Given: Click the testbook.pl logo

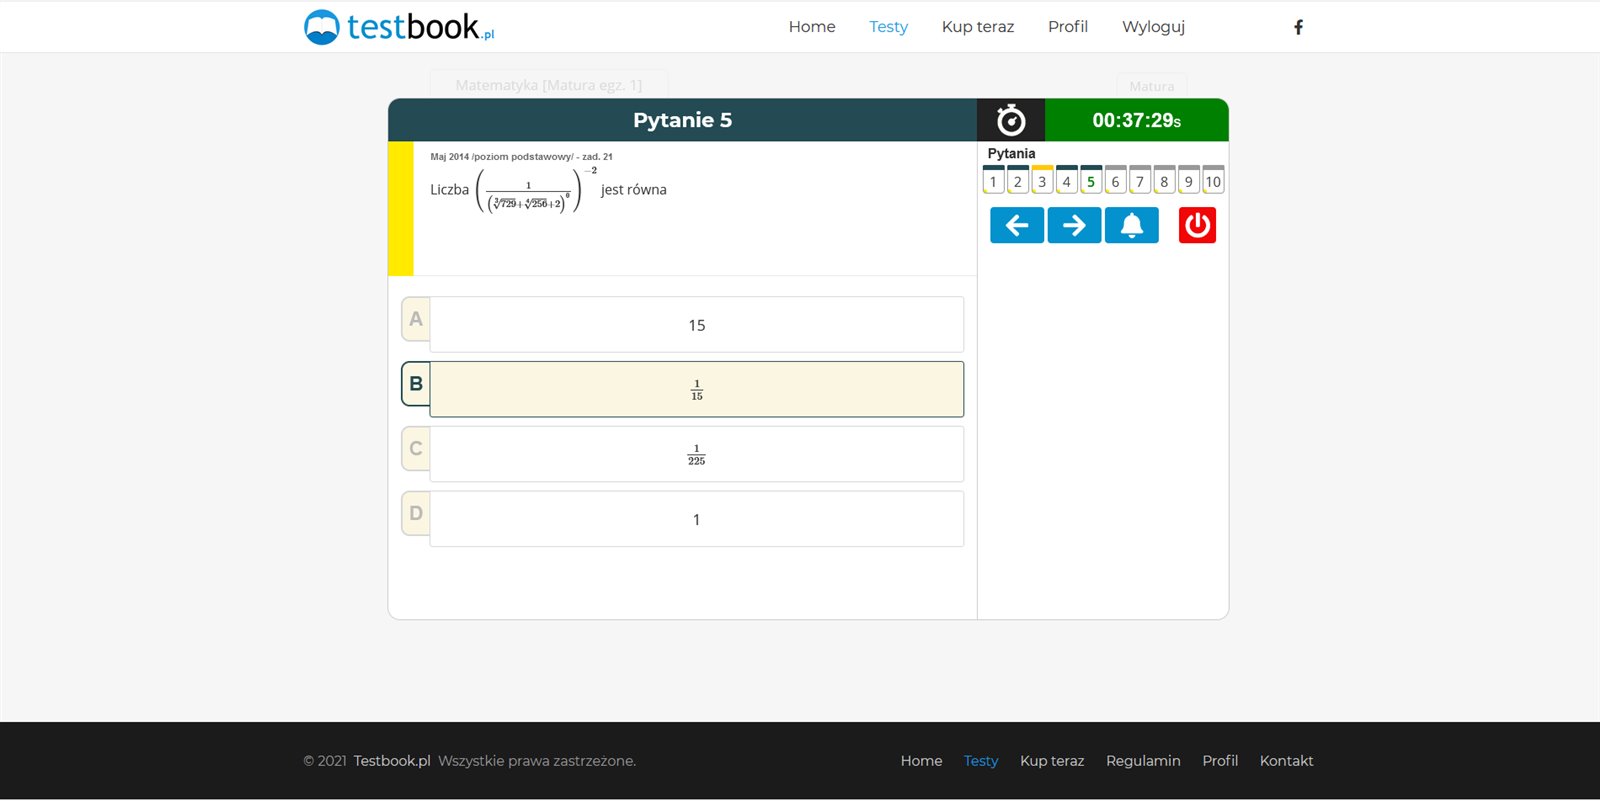Looking at the screenshot, I should click(x=399, y=27).
